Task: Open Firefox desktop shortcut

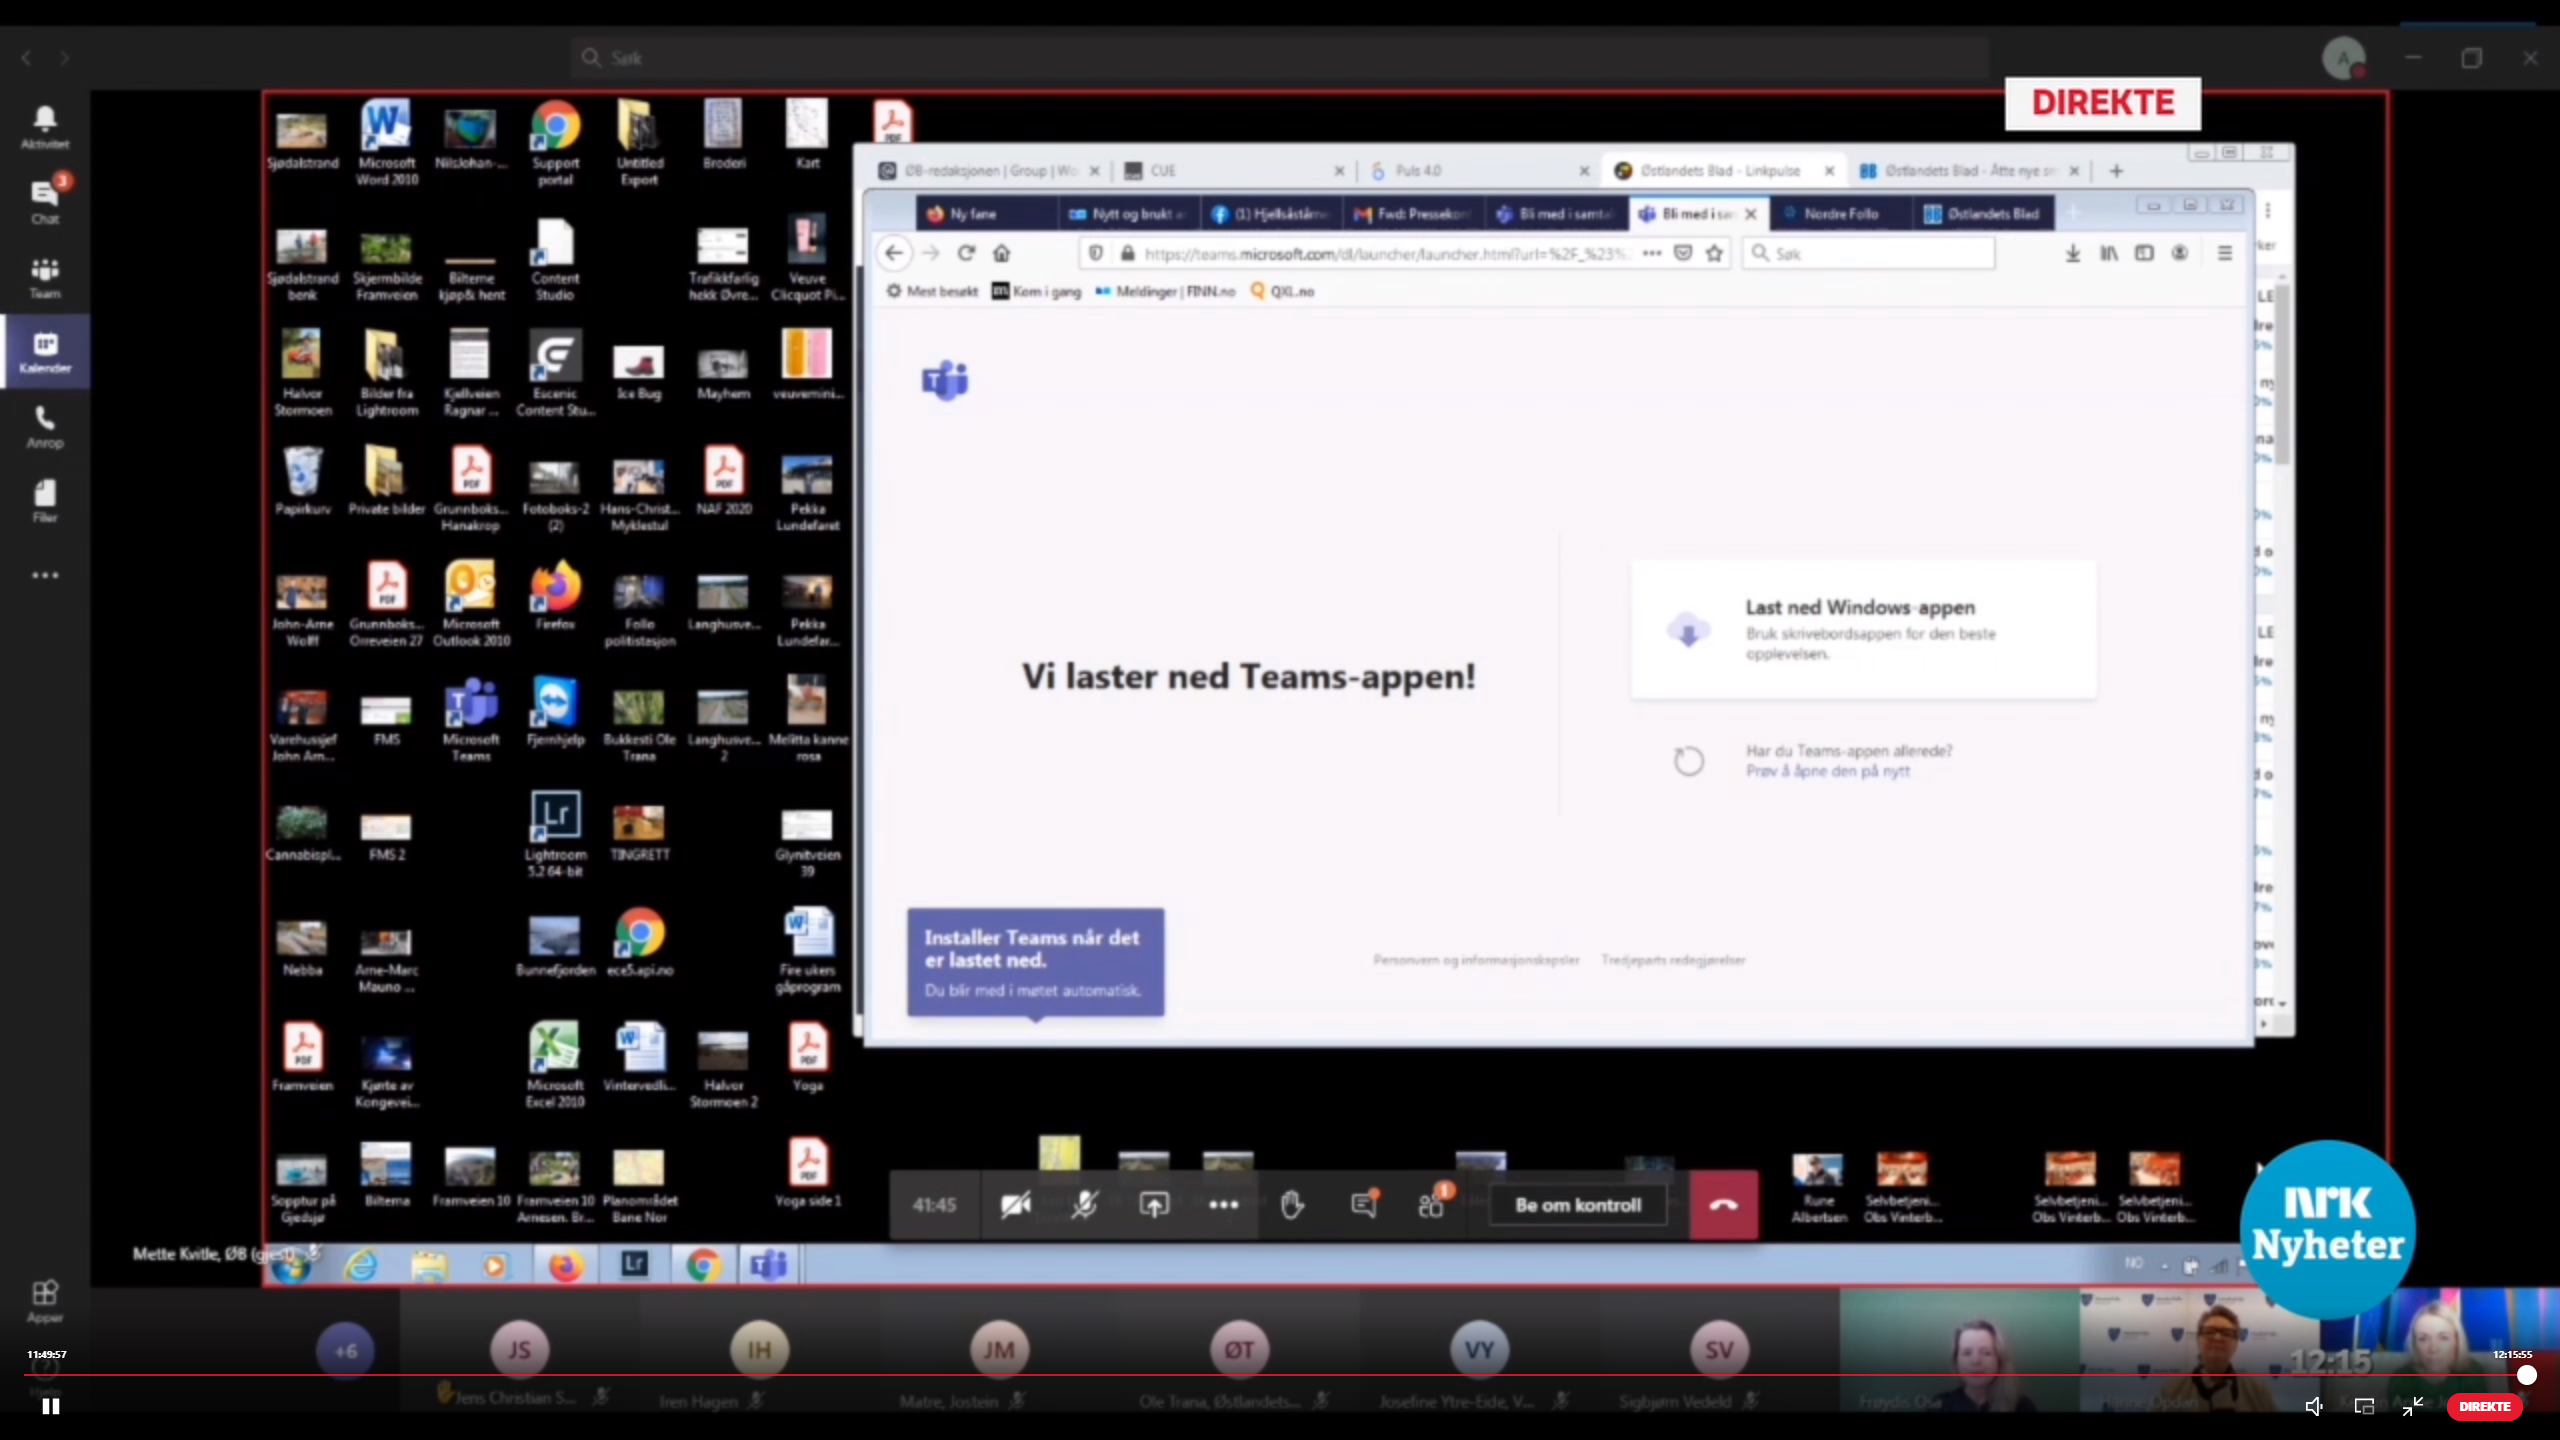Action: (555, 595)
